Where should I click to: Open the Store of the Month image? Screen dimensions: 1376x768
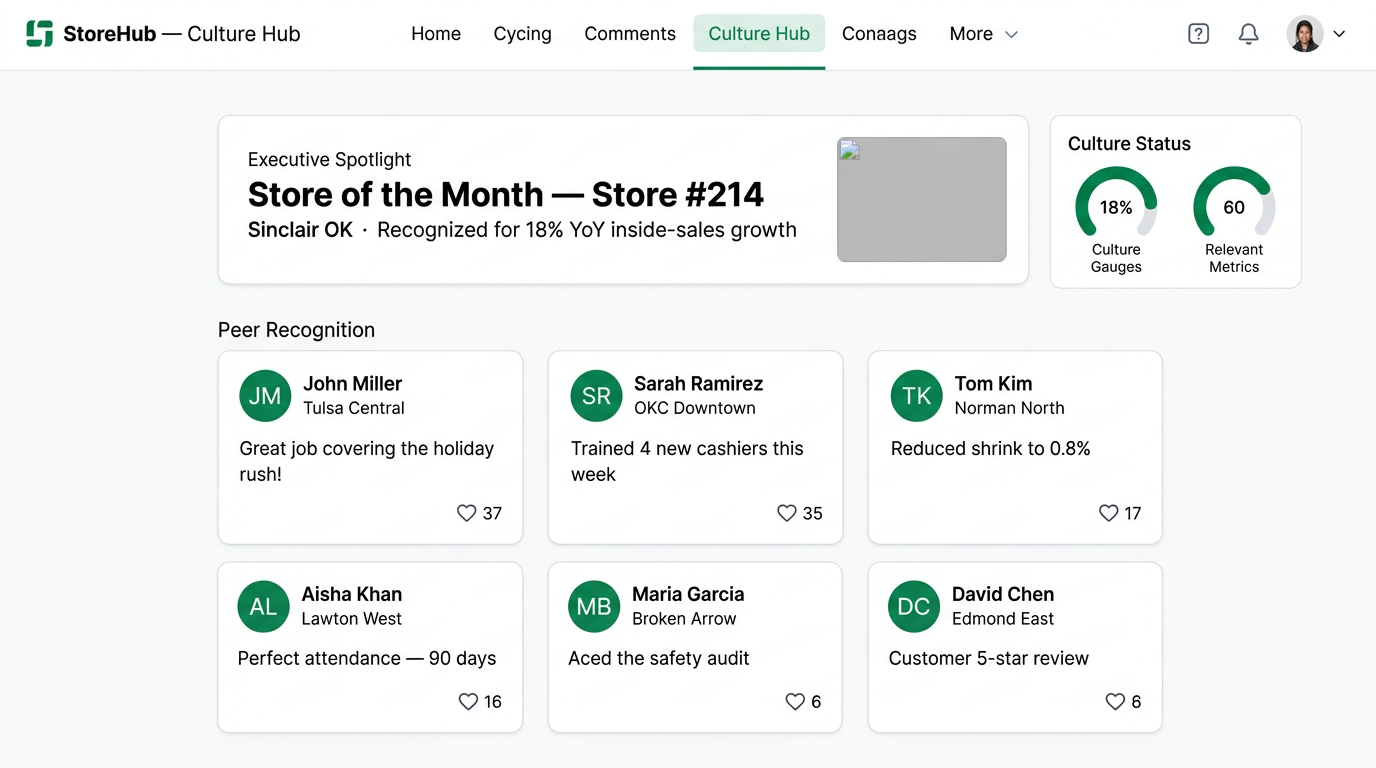[x=922, y=199]
